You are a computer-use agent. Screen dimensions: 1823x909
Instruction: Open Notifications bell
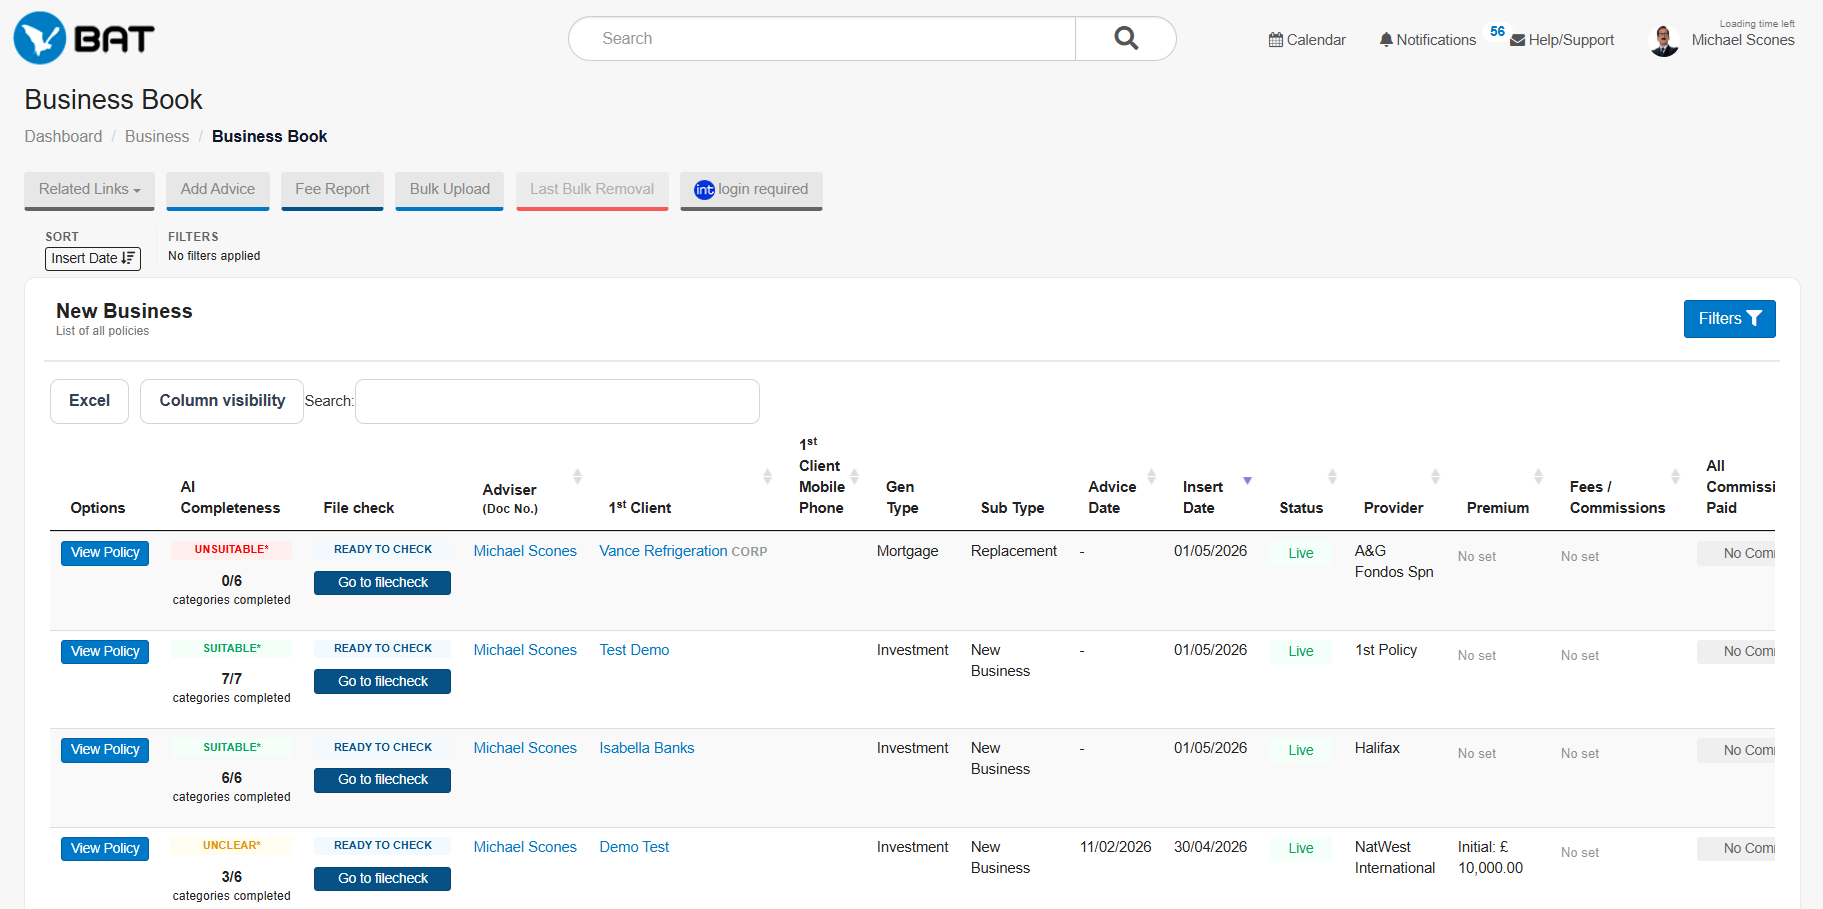1427,40
